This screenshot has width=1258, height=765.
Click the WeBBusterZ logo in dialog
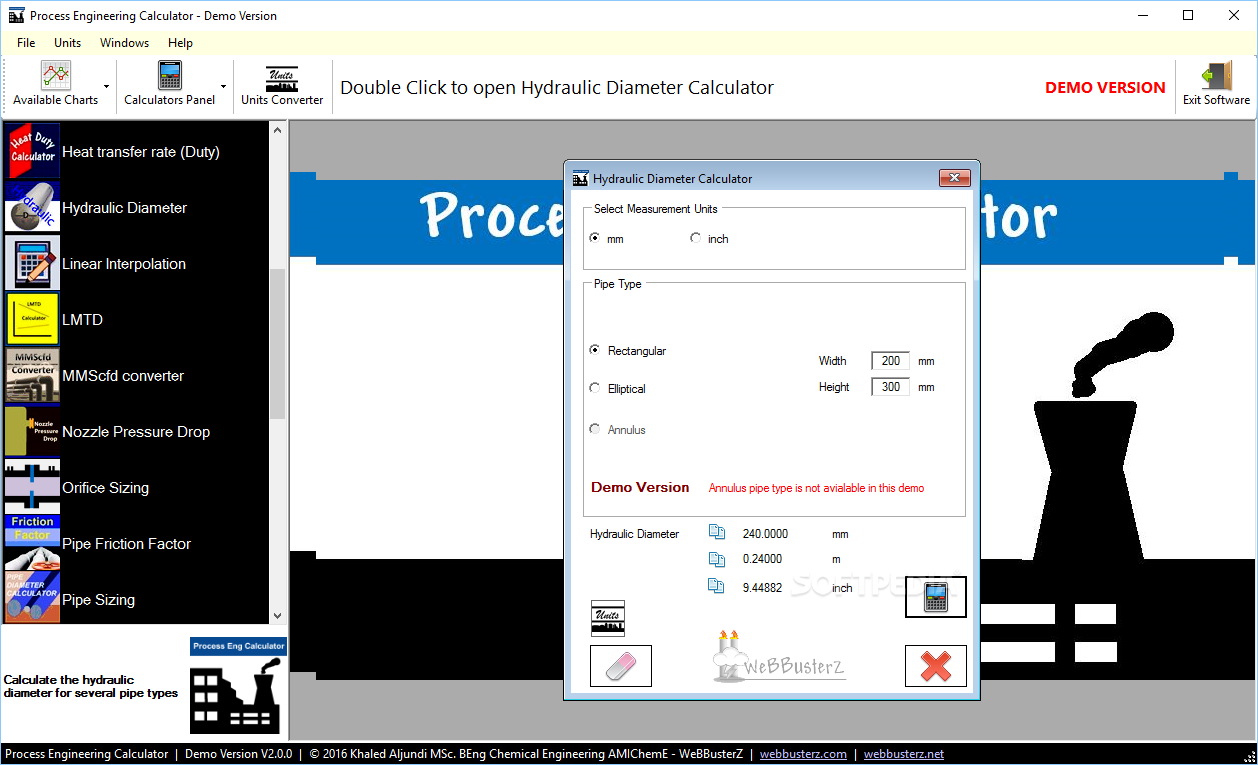(x=780, y=657)
